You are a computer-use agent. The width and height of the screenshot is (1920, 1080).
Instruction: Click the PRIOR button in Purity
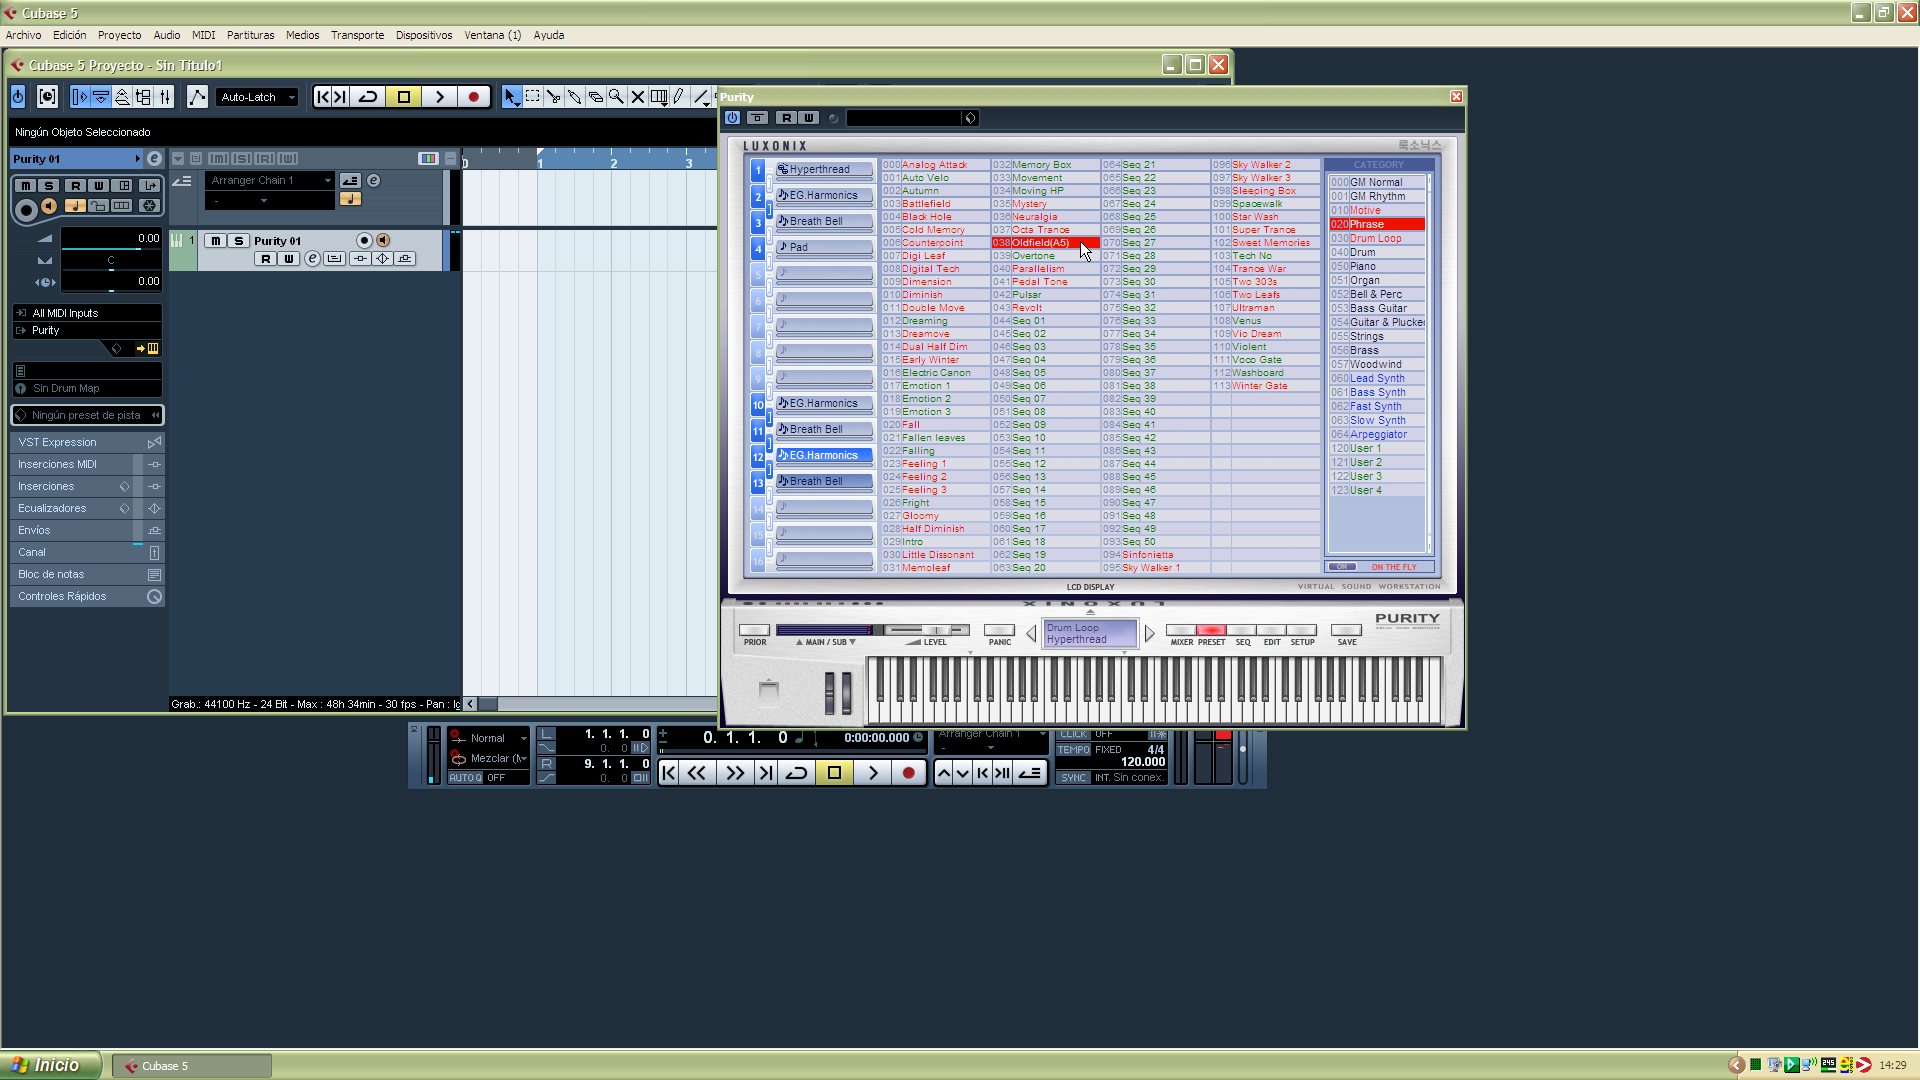754,630
